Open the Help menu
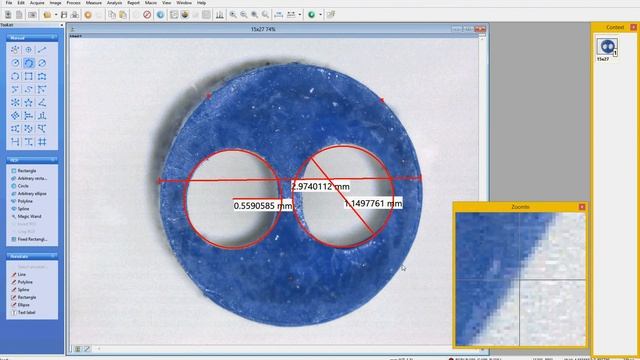This screenshot has width=640, height=360. pyautogui.click(x=202, y=3)
